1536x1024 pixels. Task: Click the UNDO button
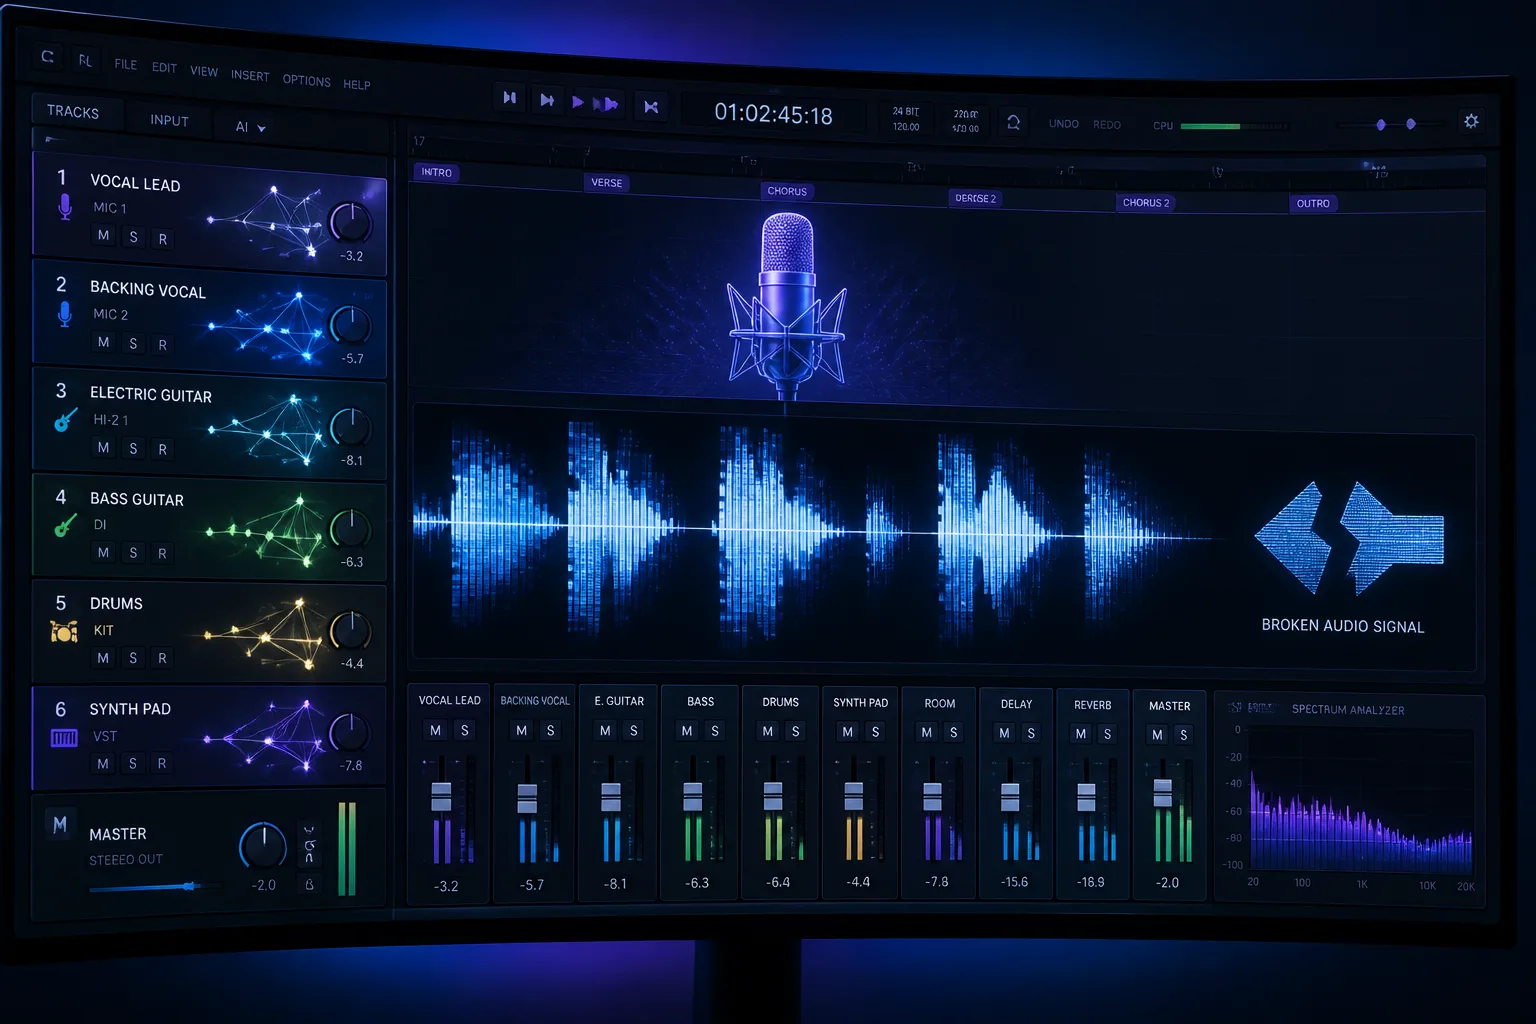pos(1063,124)
